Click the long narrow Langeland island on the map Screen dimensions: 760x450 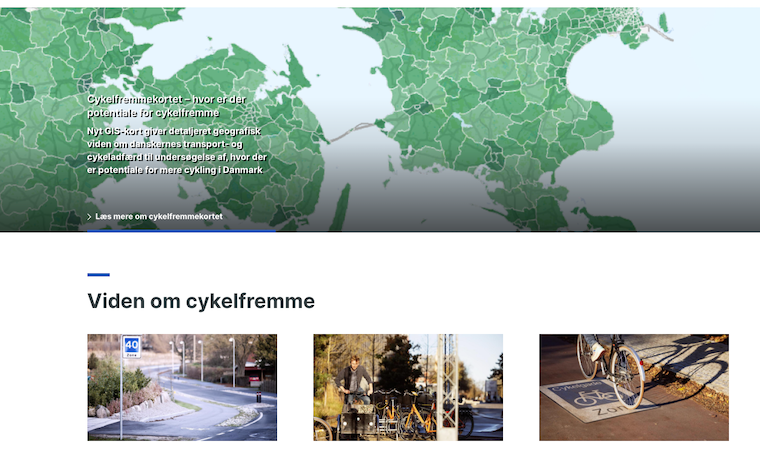[x=341, y=208]
